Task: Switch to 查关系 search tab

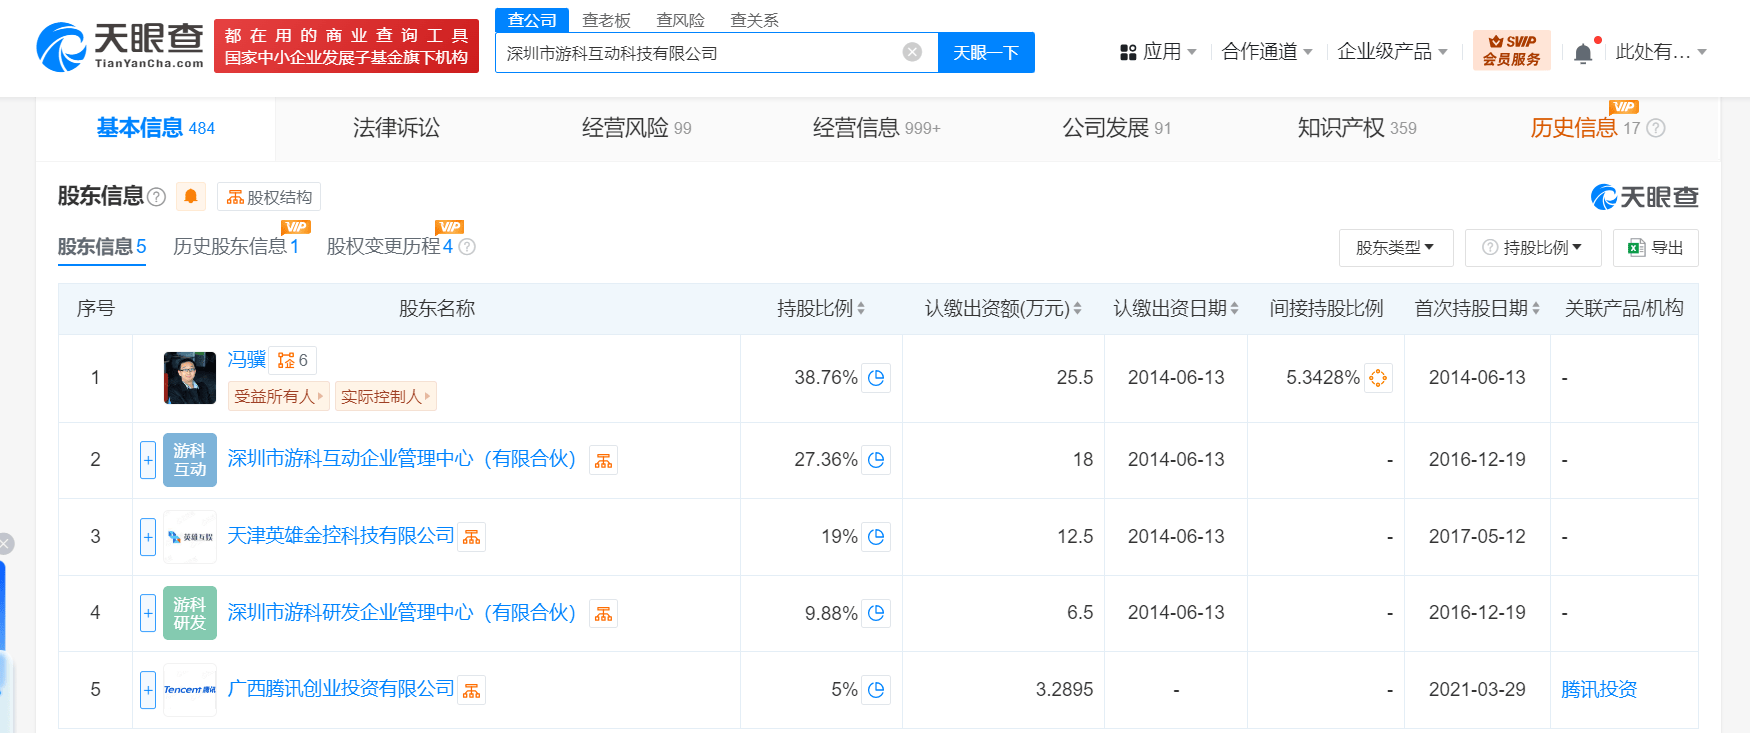Action: click(x=754, y=20)
